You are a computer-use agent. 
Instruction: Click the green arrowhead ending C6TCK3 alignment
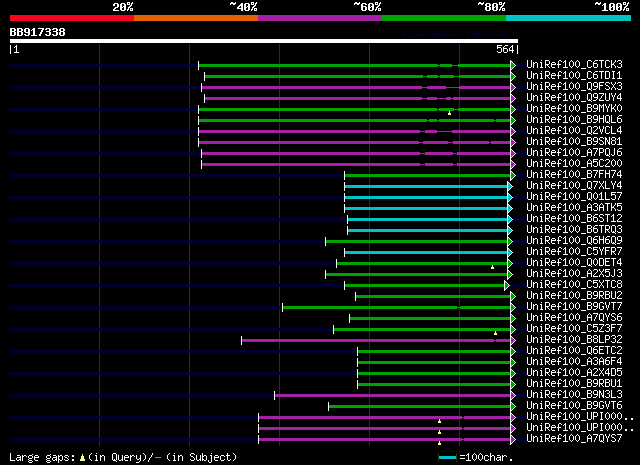513,65
